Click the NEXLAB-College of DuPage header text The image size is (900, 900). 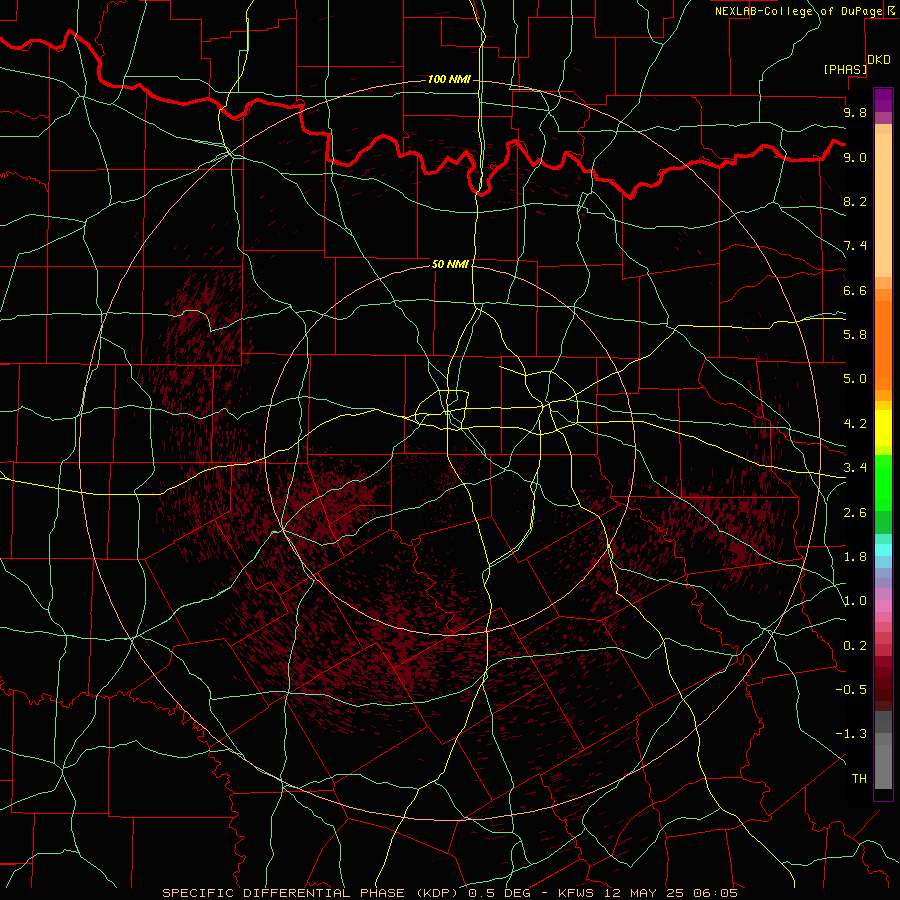798,11
